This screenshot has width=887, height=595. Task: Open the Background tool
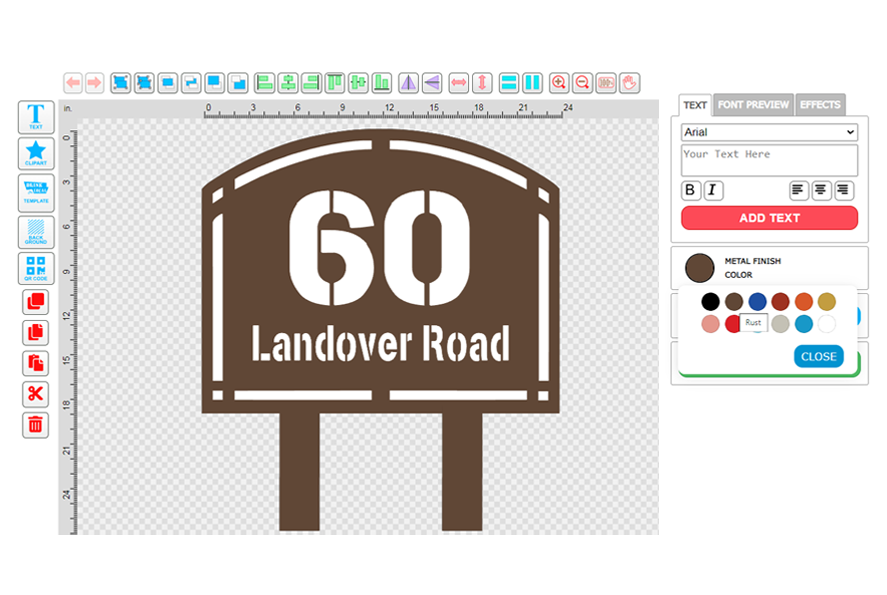coord(36,231)
